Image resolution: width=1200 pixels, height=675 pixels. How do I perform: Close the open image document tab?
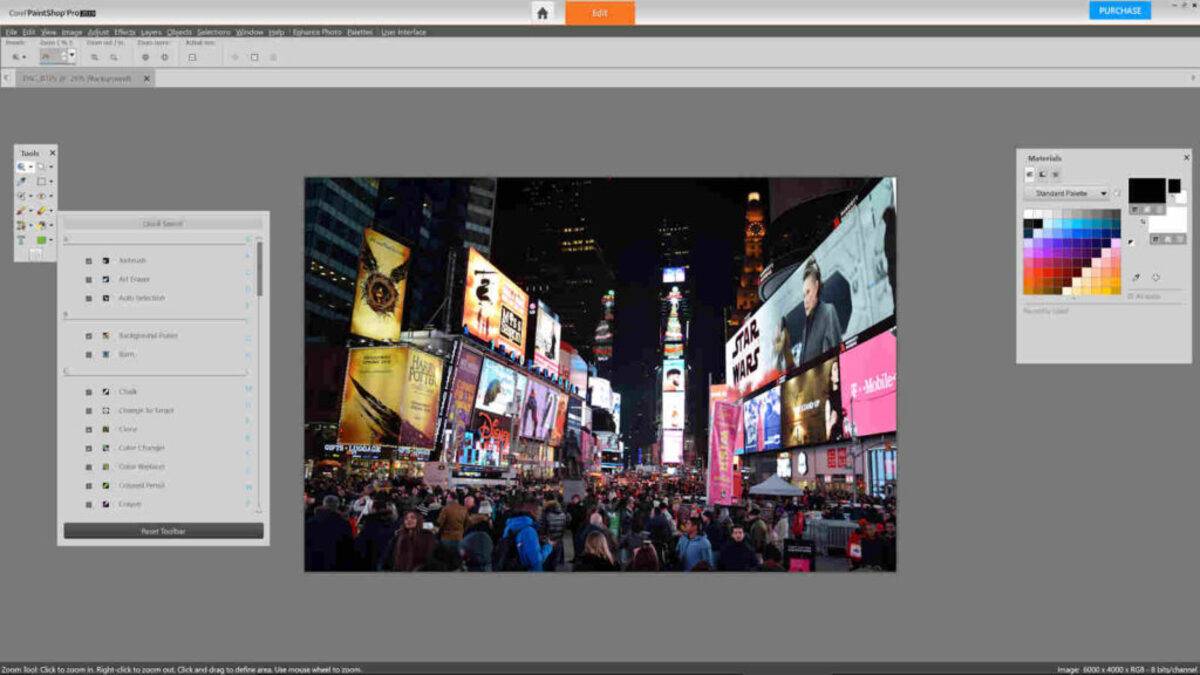pos(146,78)
